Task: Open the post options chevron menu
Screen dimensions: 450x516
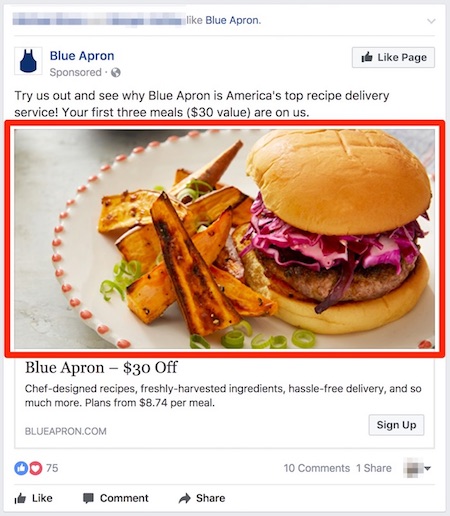Action: tap(431, 21)
